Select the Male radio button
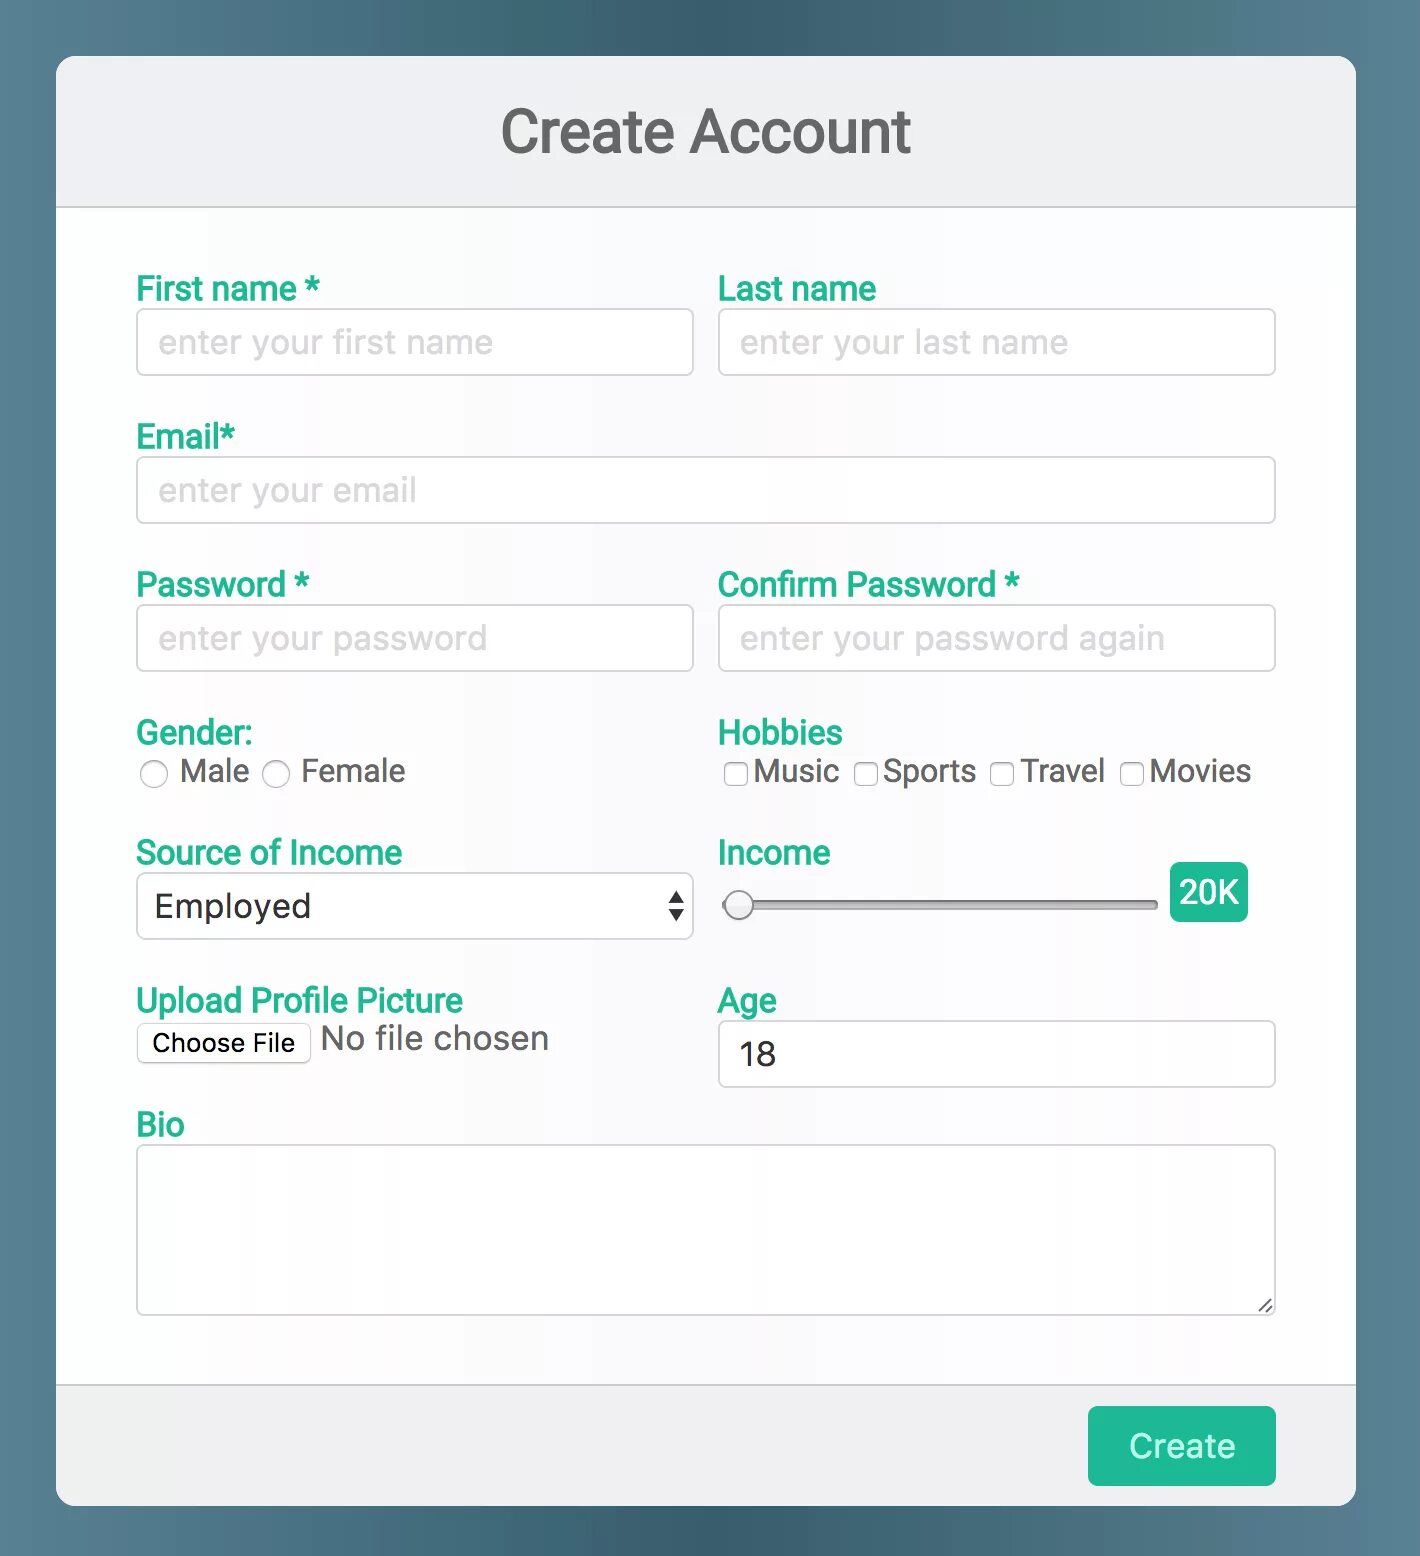This screenshot has height=1556, width=1420. click(x=154, y=774)
